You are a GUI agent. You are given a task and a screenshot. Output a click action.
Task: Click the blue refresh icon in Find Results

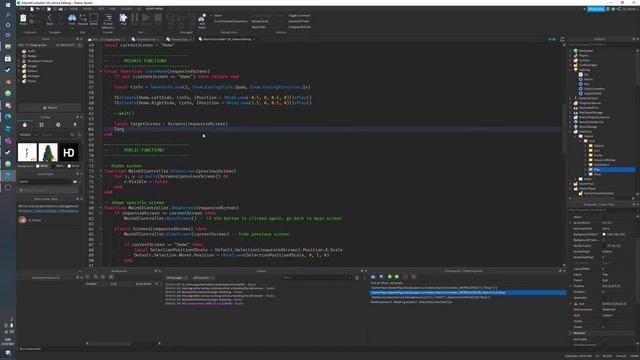[x=381, y=277]
